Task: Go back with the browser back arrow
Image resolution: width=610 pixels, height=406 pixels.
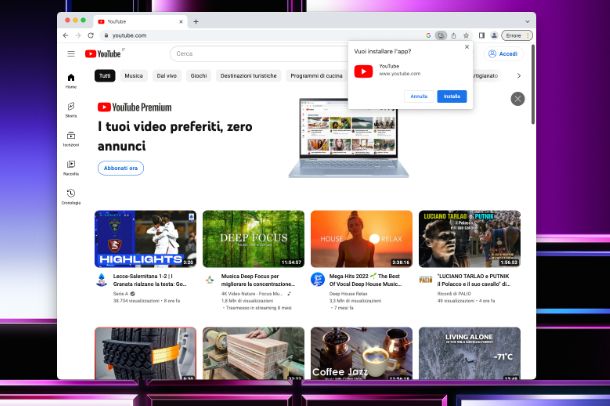Action: 65,35
